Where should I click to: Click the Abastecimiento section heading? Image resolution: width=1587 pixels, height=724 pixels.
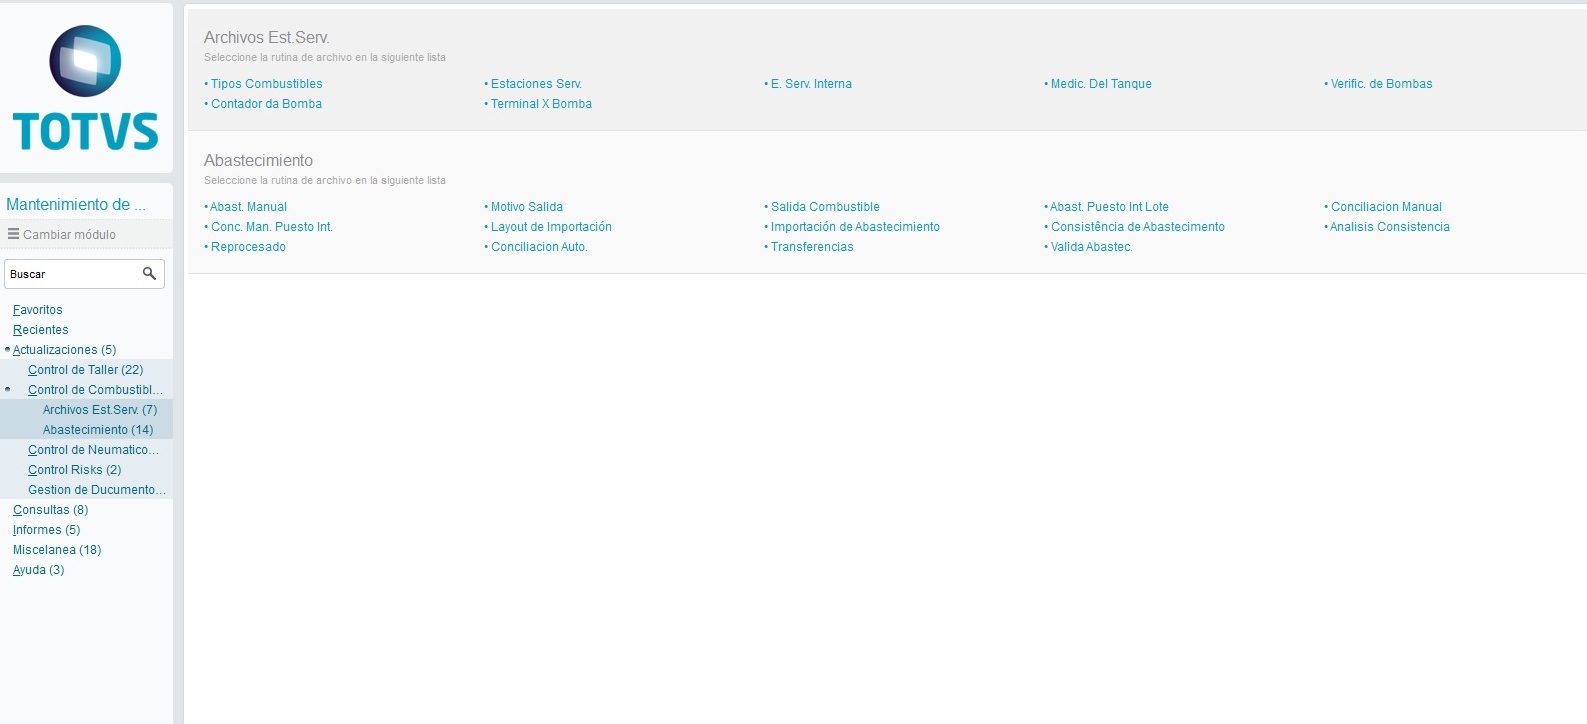click(x=258, y=160)
